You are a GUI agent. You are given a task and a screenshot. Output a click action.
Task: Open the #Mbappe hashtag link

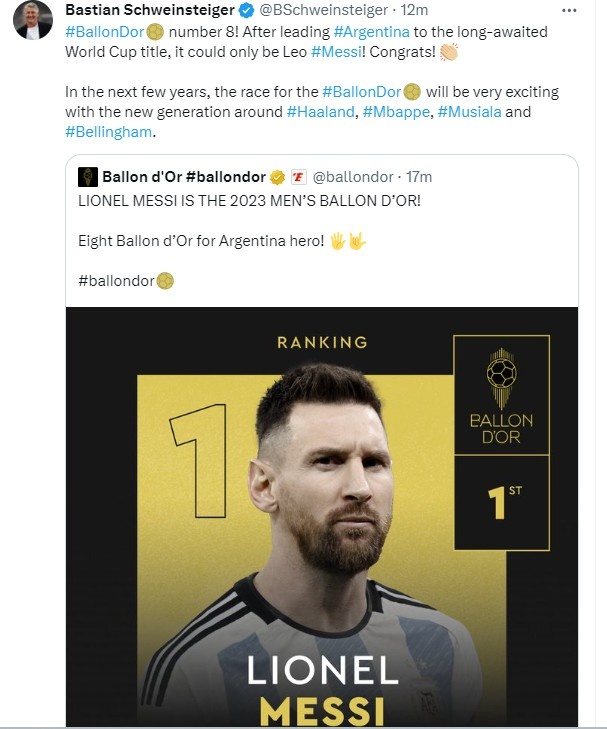pos(396,112)
